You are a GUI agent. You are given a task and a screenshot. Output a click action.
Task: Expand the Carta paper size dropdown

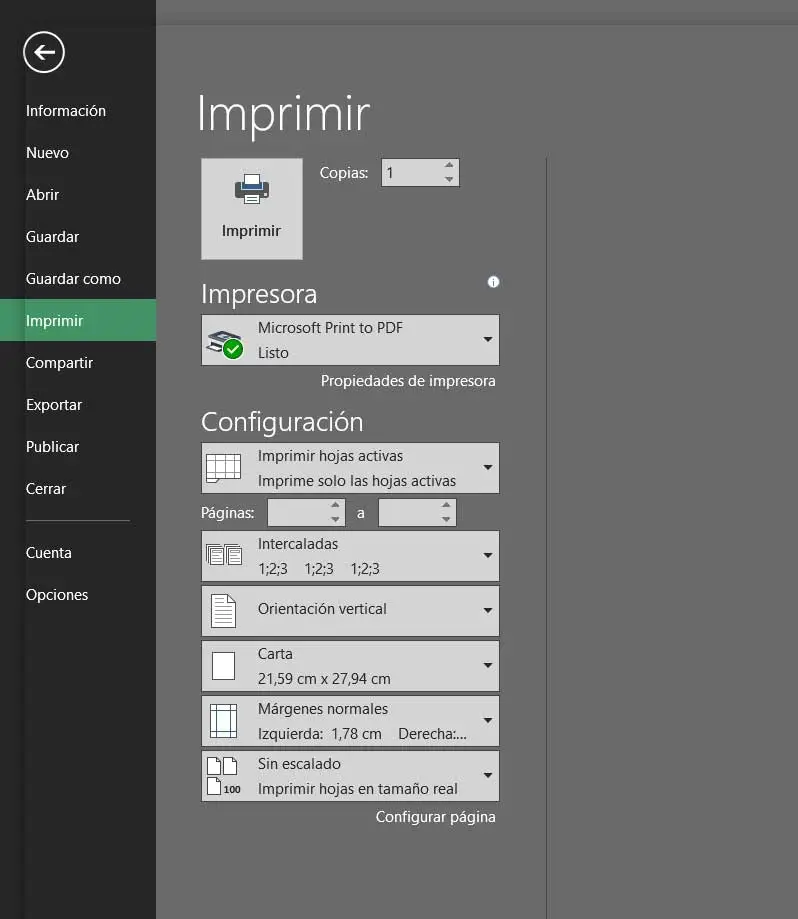click(x=487, y=666)
